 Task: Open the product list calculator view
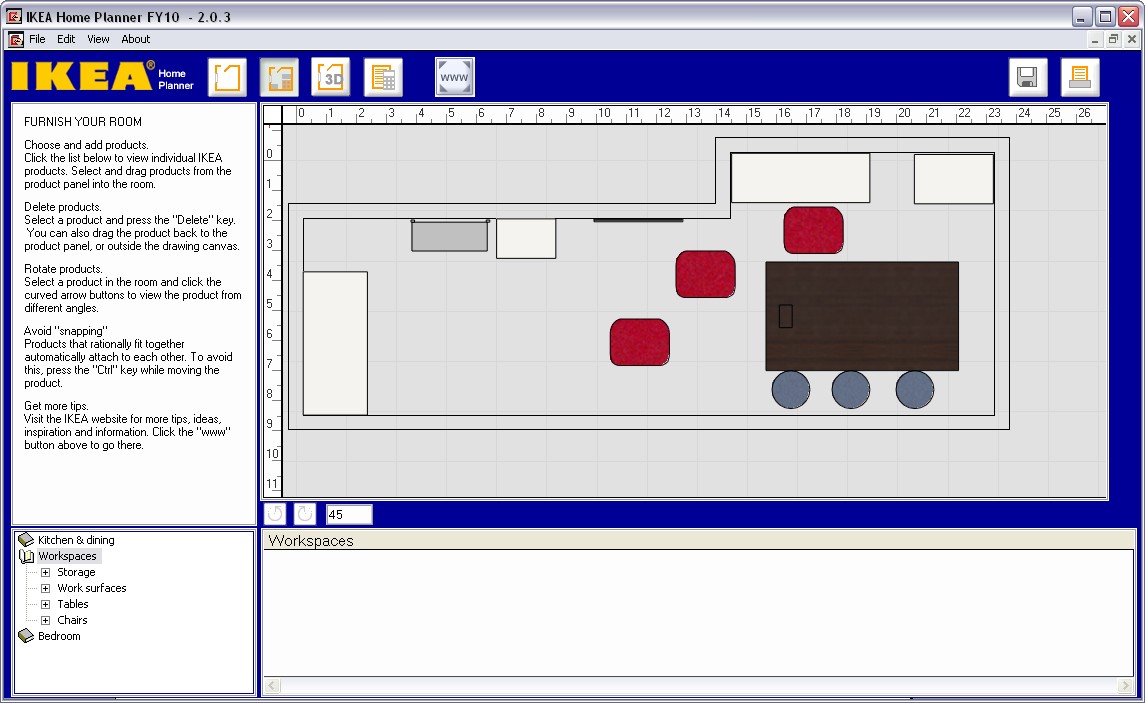[x=383, y=77]
